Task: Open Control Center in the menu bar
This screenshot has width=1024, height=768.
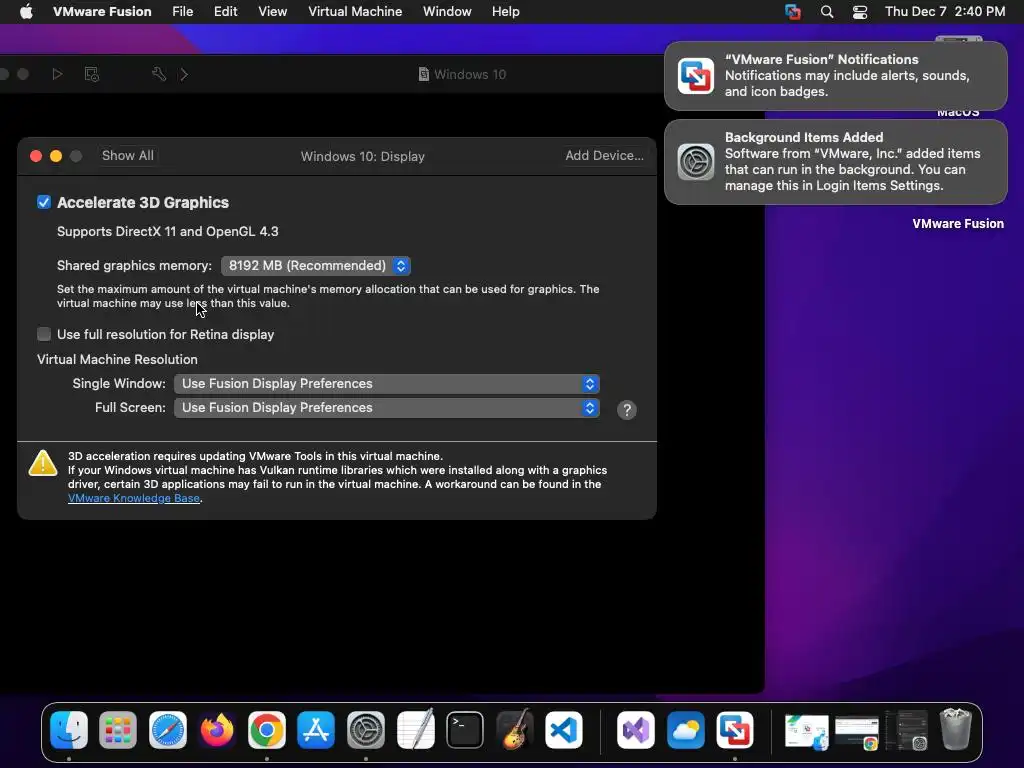Action: point(860,12)
